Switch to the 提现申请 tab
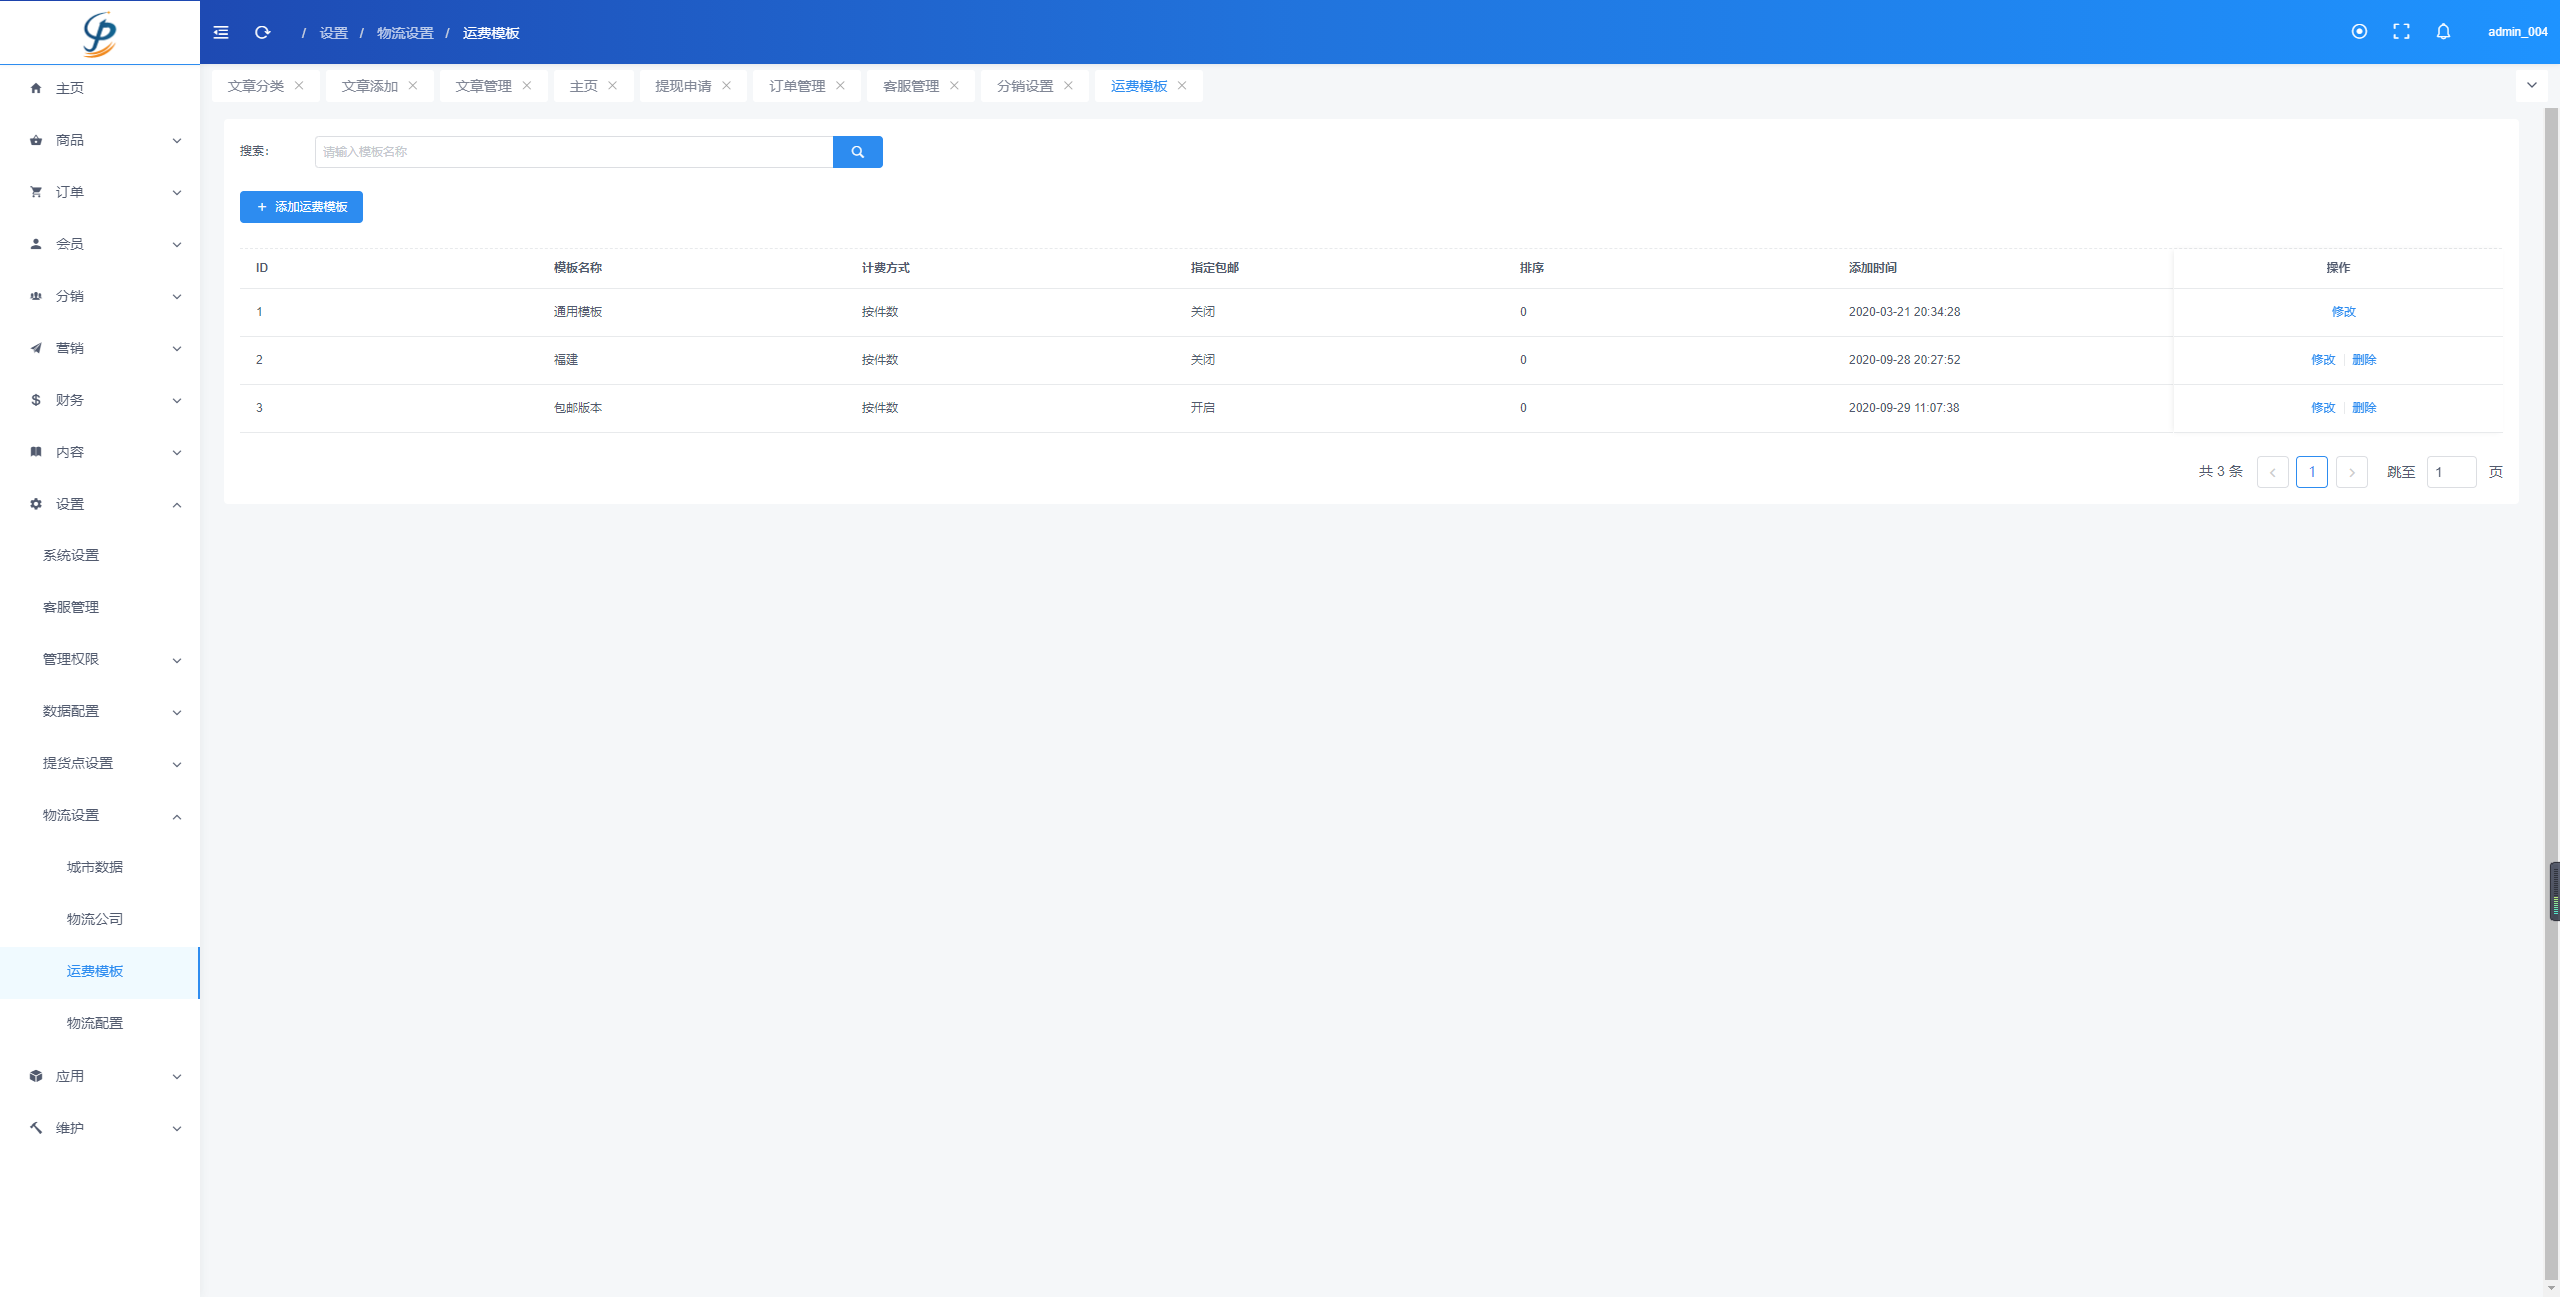 point(683,86)
